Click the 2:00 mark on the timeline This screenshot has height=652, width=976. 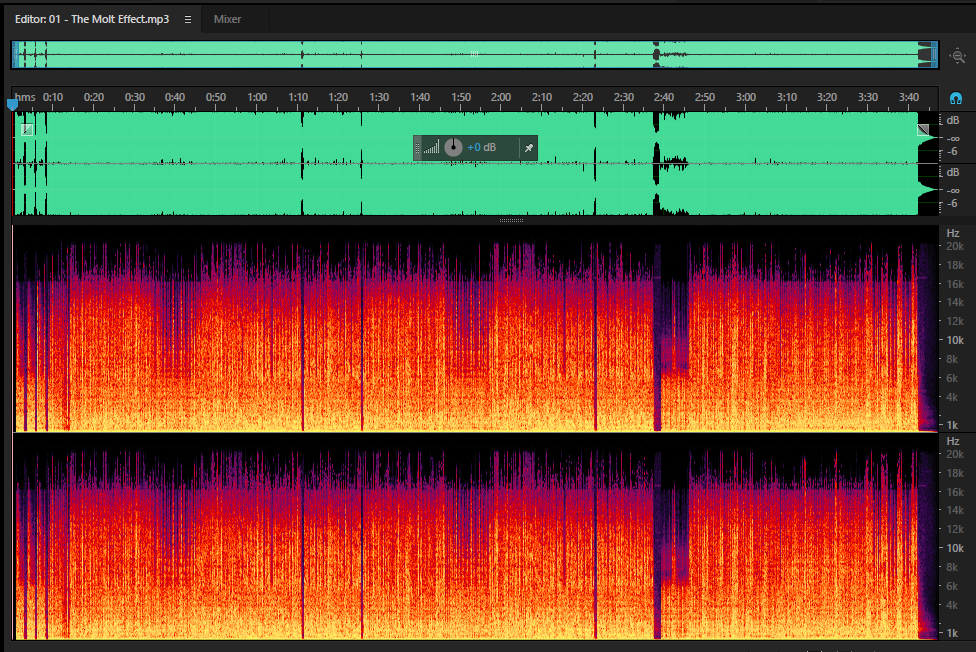click(501, 97)
